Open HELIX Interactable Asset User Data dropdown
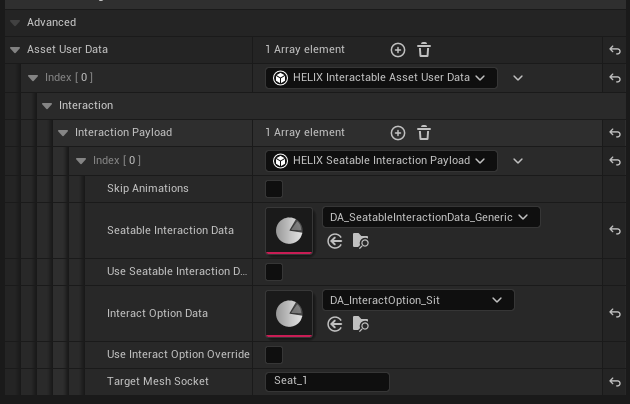This screenshot has height=404, width=630. coord(381,78)
